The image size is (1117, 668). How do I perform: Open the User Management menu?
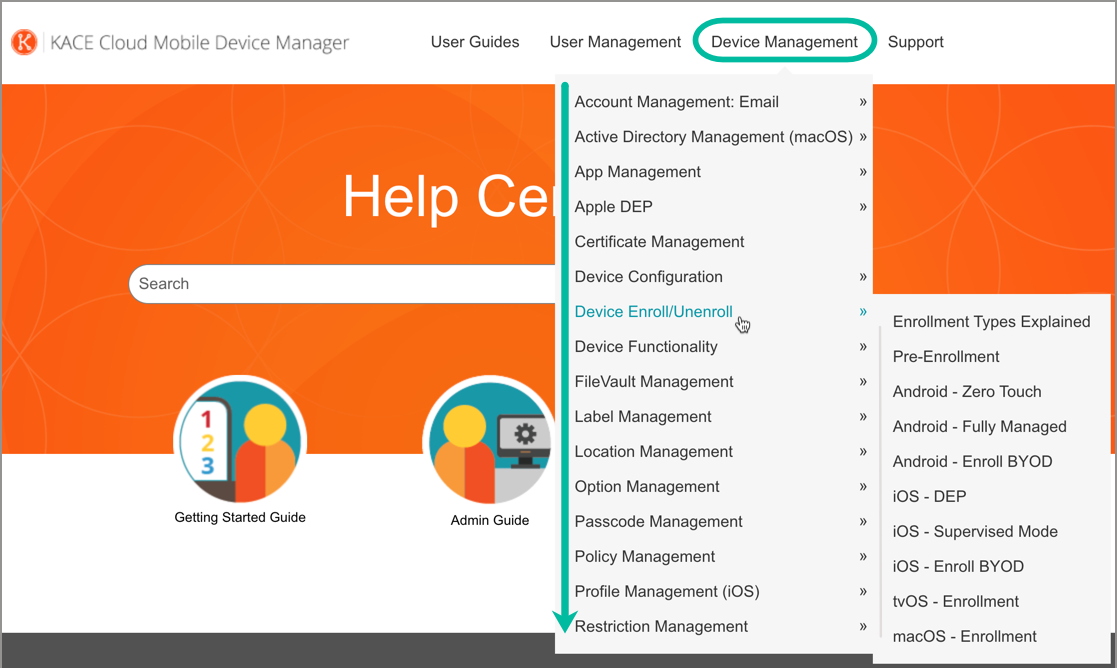point(615,42)
